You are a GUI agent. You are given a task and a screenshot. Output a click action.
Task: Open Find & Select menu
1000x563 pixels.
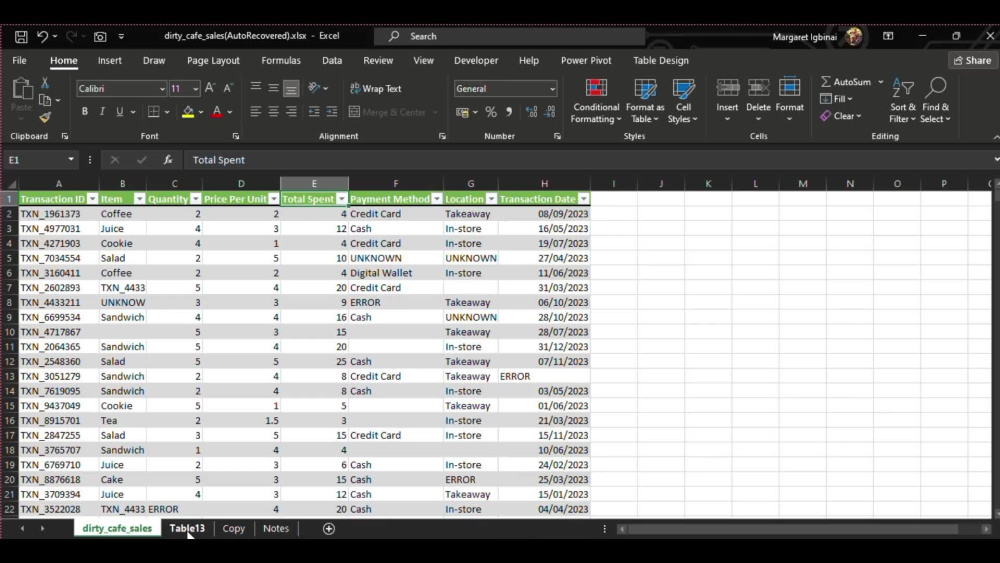point(935,101)
